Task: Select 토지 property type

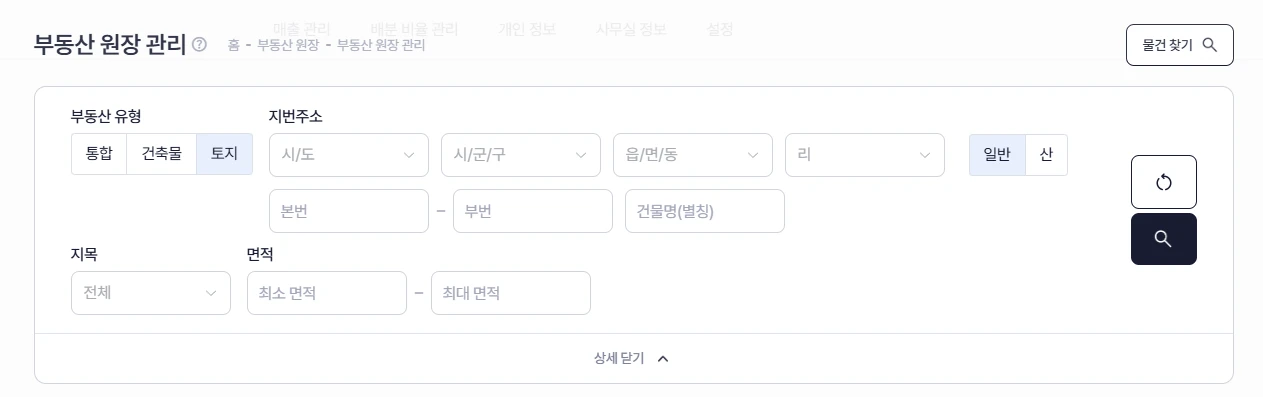Action: [224, 154]
